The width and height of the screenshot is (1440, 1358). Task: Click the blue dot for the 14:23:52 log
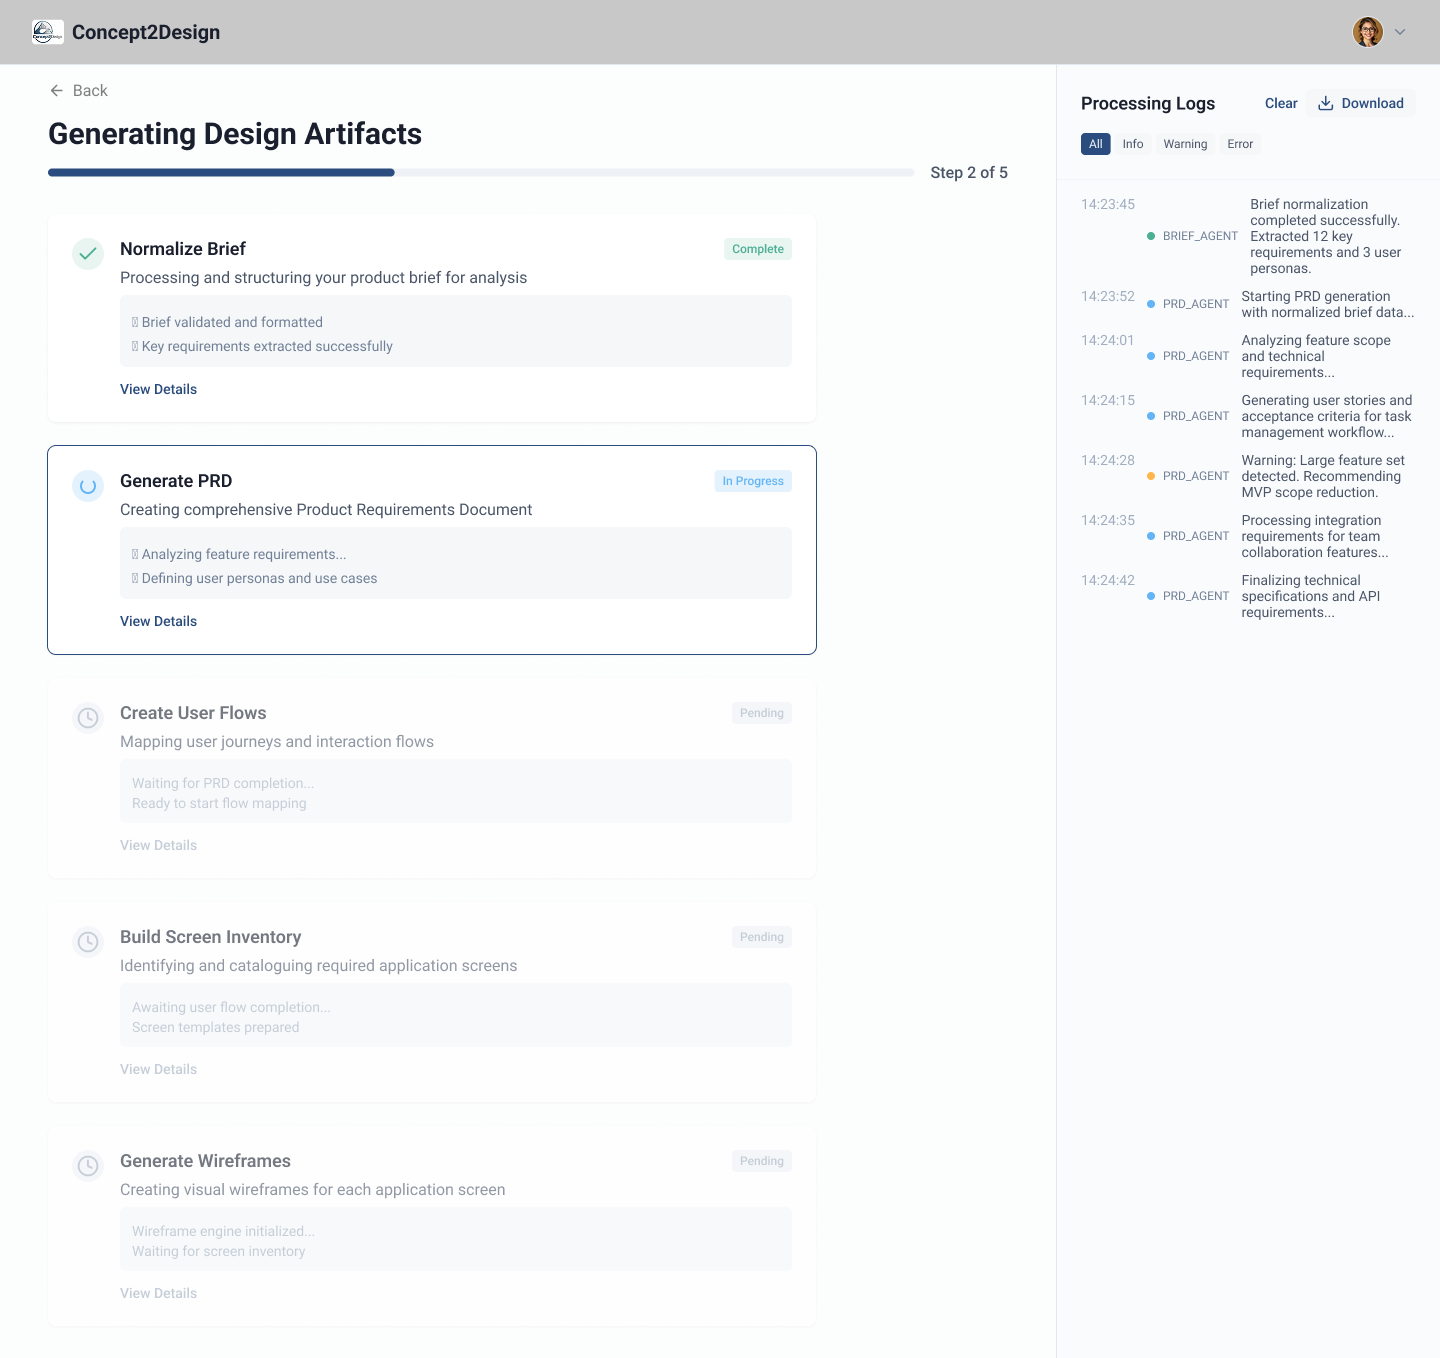[1151, 304]
